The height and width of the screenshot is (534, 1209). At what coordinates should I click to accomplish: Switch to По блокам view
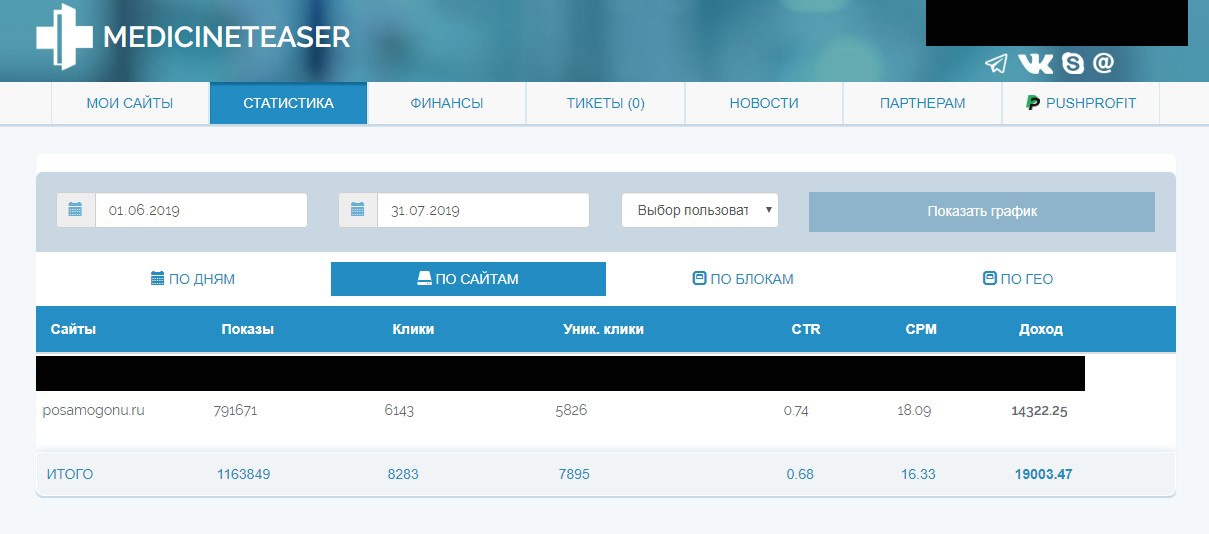(x=743, y=279)
